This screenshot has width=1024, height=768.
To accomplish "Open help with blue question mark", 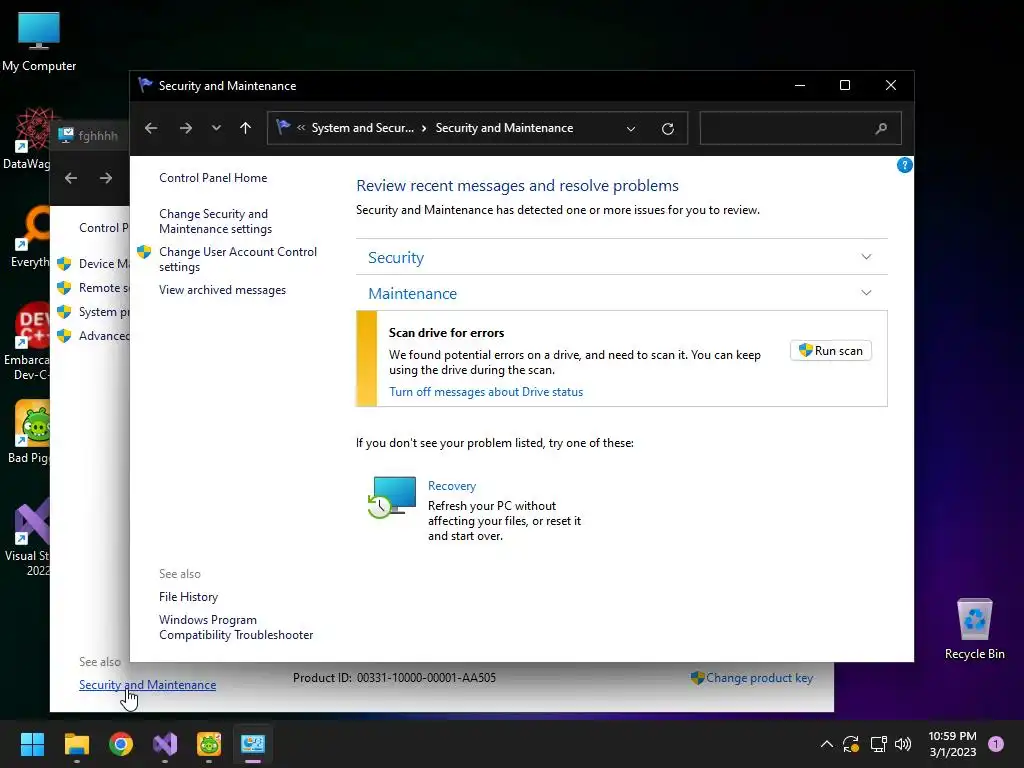I will click(x=904, y=165).
